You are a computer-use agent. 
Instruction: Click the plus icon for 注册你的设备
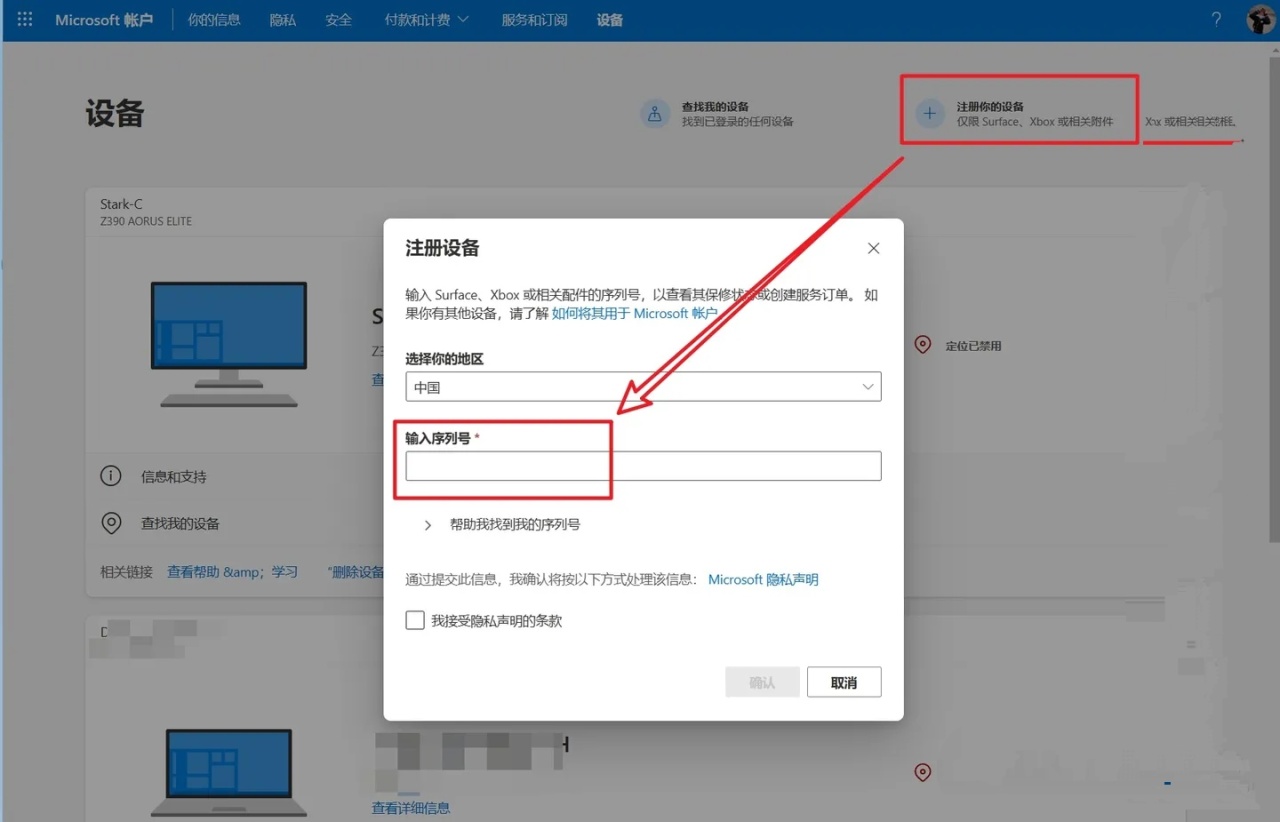930,114
